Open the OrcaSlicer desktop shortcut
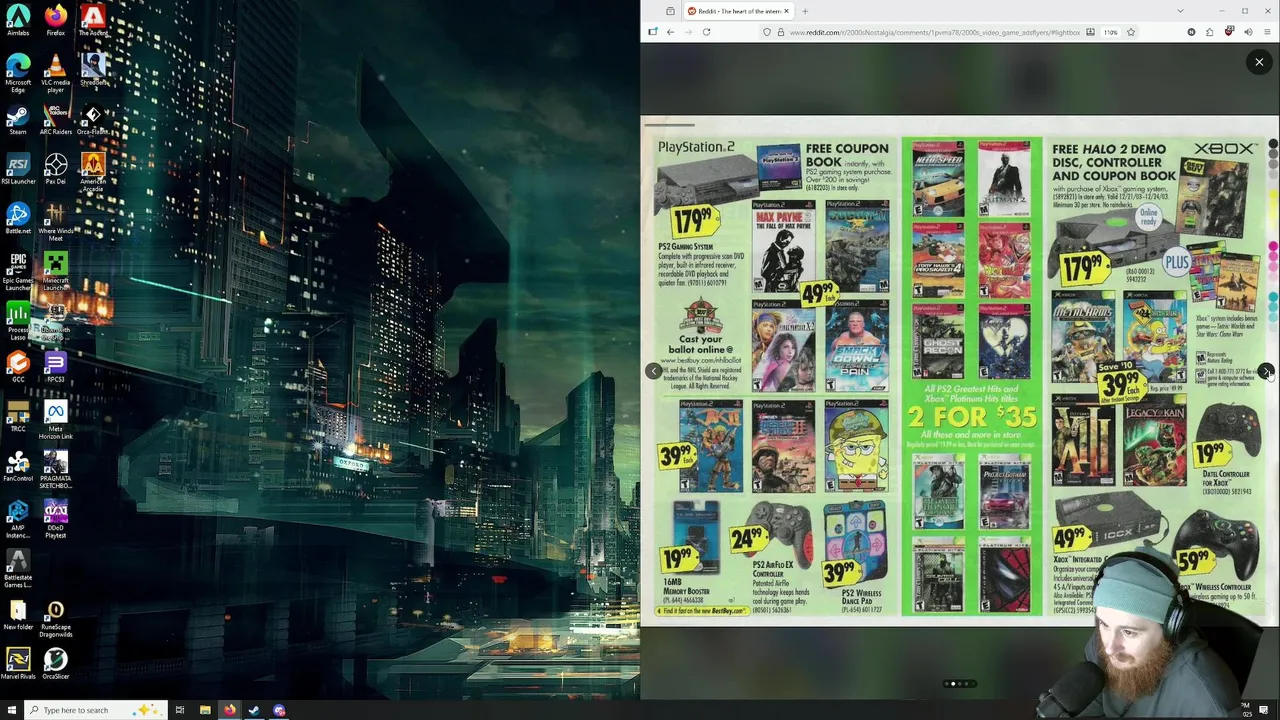1280x720 pixels. (x=56, y=664)
